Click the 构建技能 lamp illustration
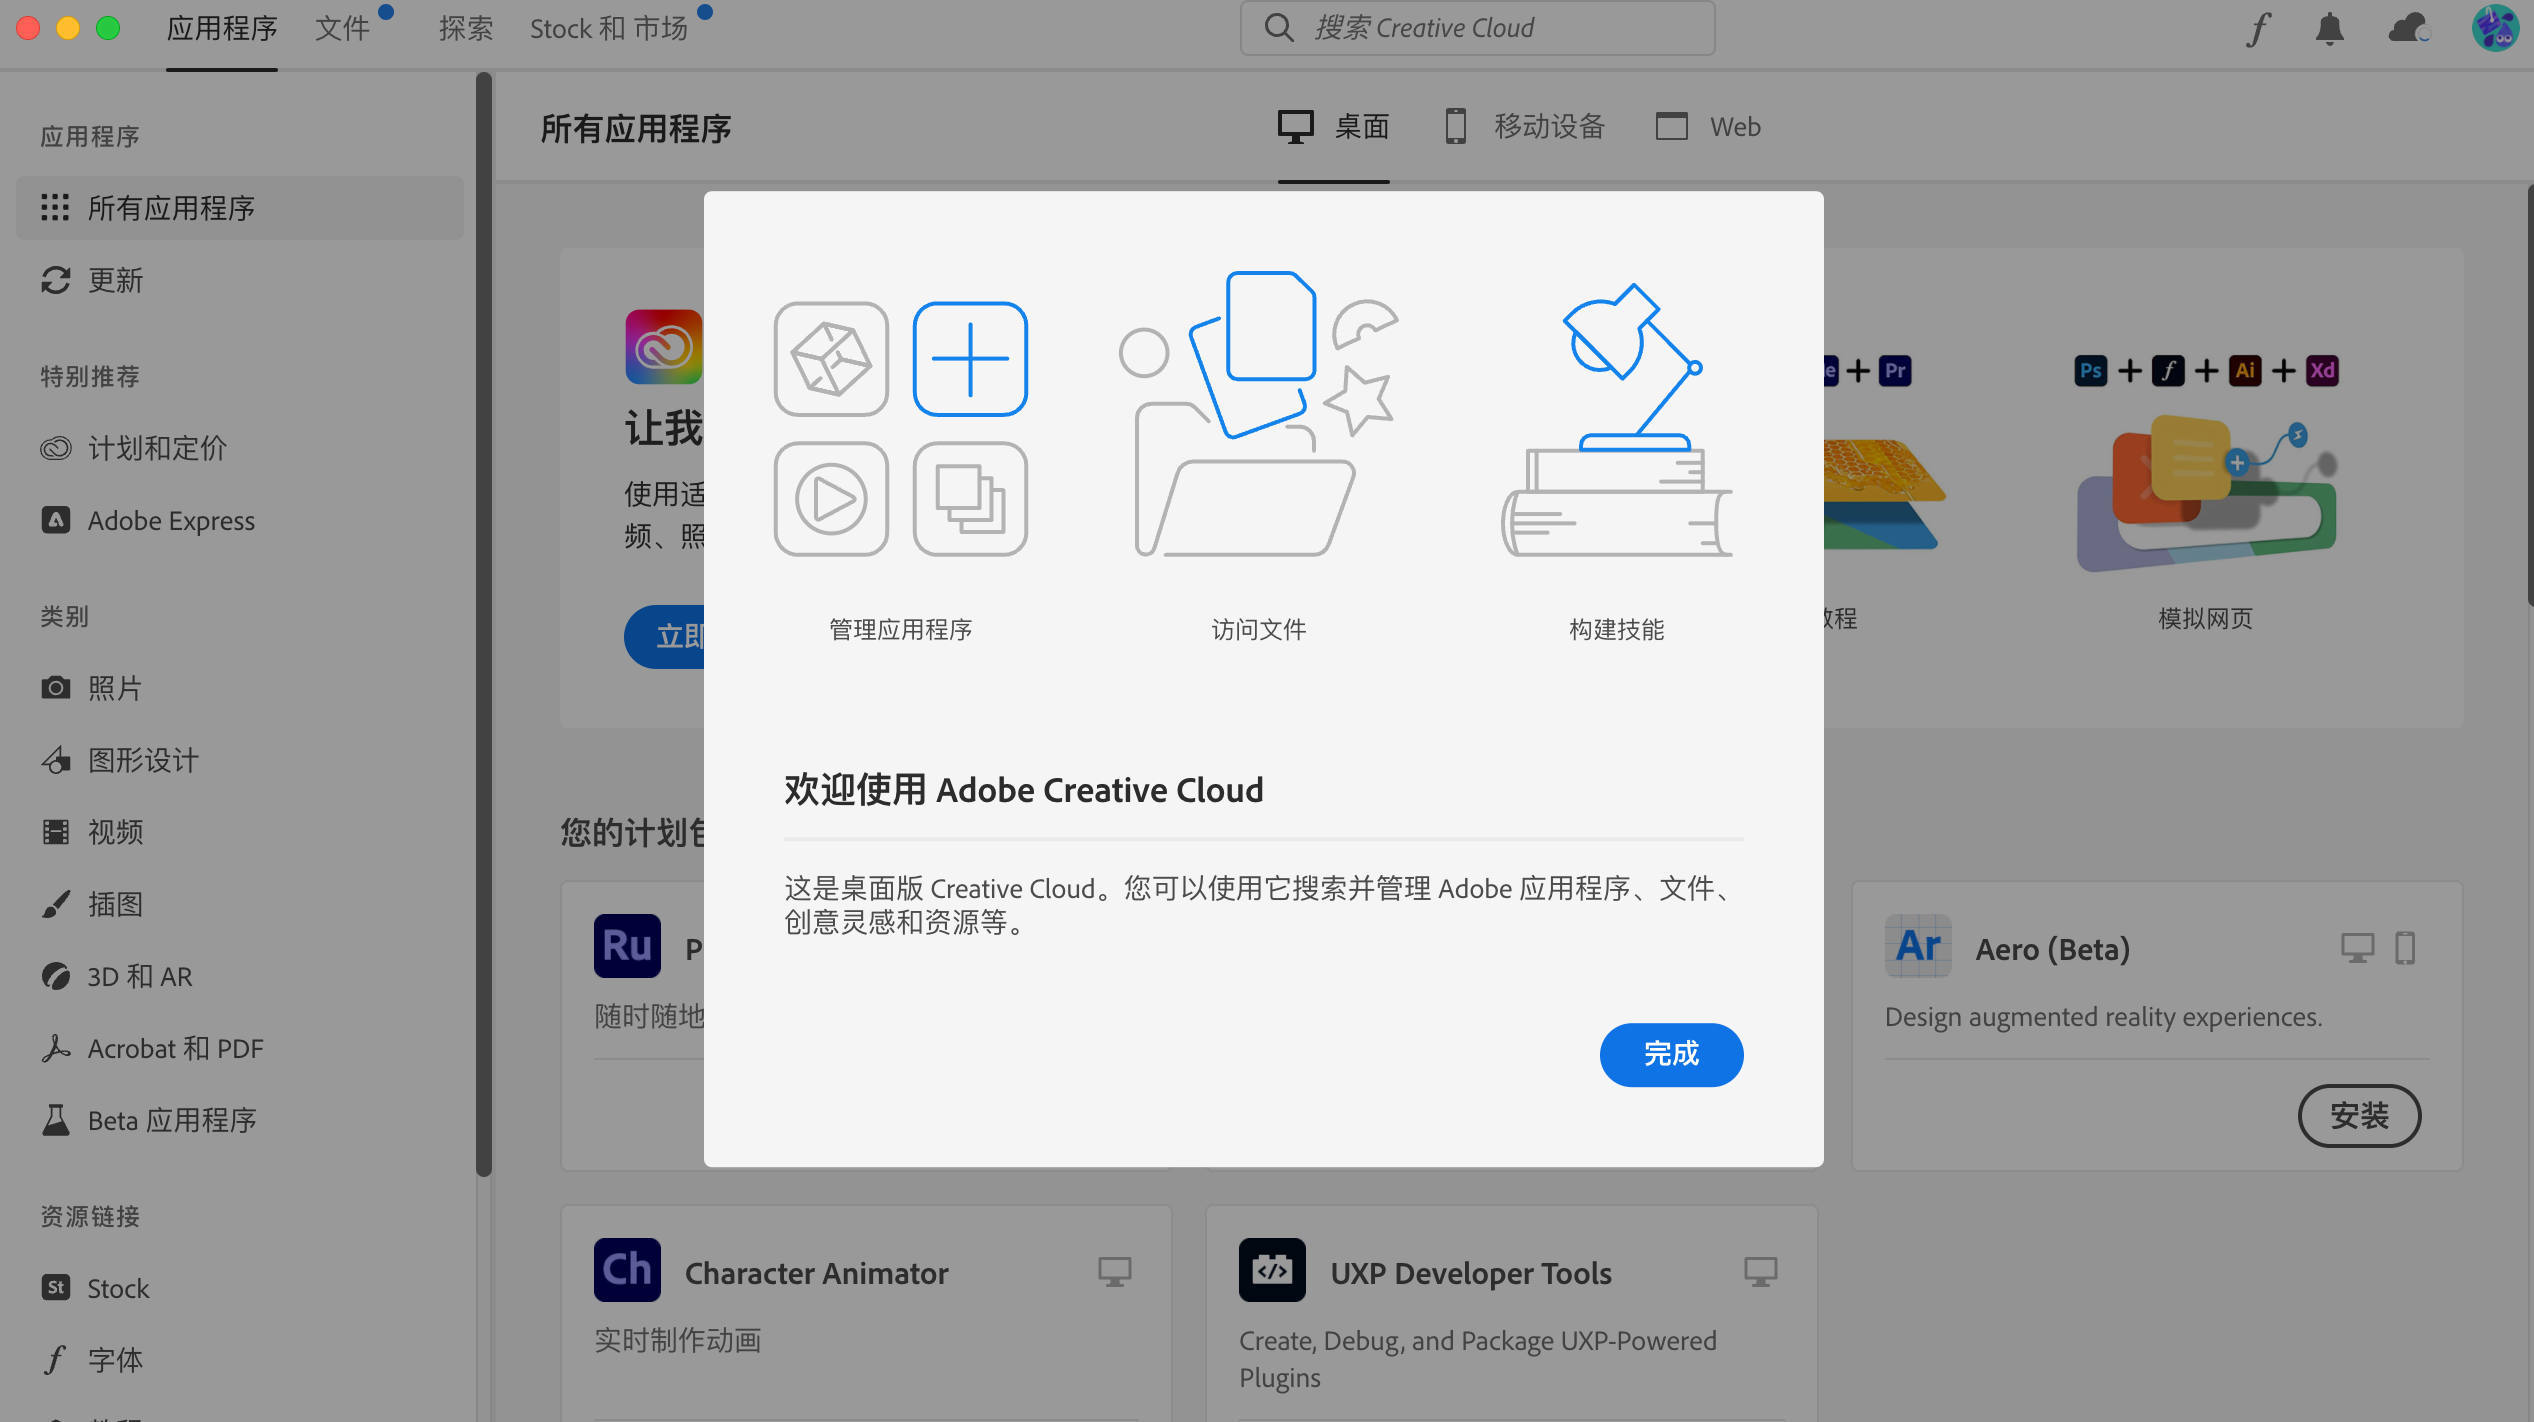 (1617, 420)
